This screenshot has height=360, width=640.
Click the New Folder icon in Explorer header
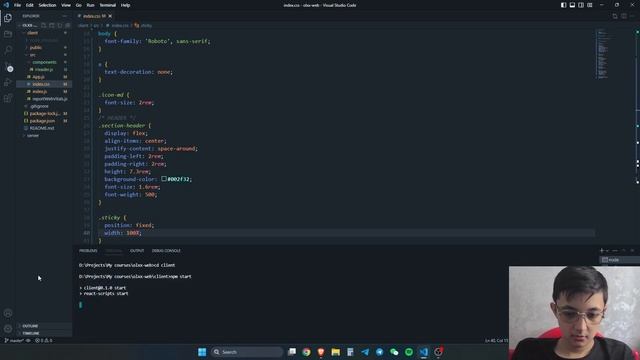point(52,25)
